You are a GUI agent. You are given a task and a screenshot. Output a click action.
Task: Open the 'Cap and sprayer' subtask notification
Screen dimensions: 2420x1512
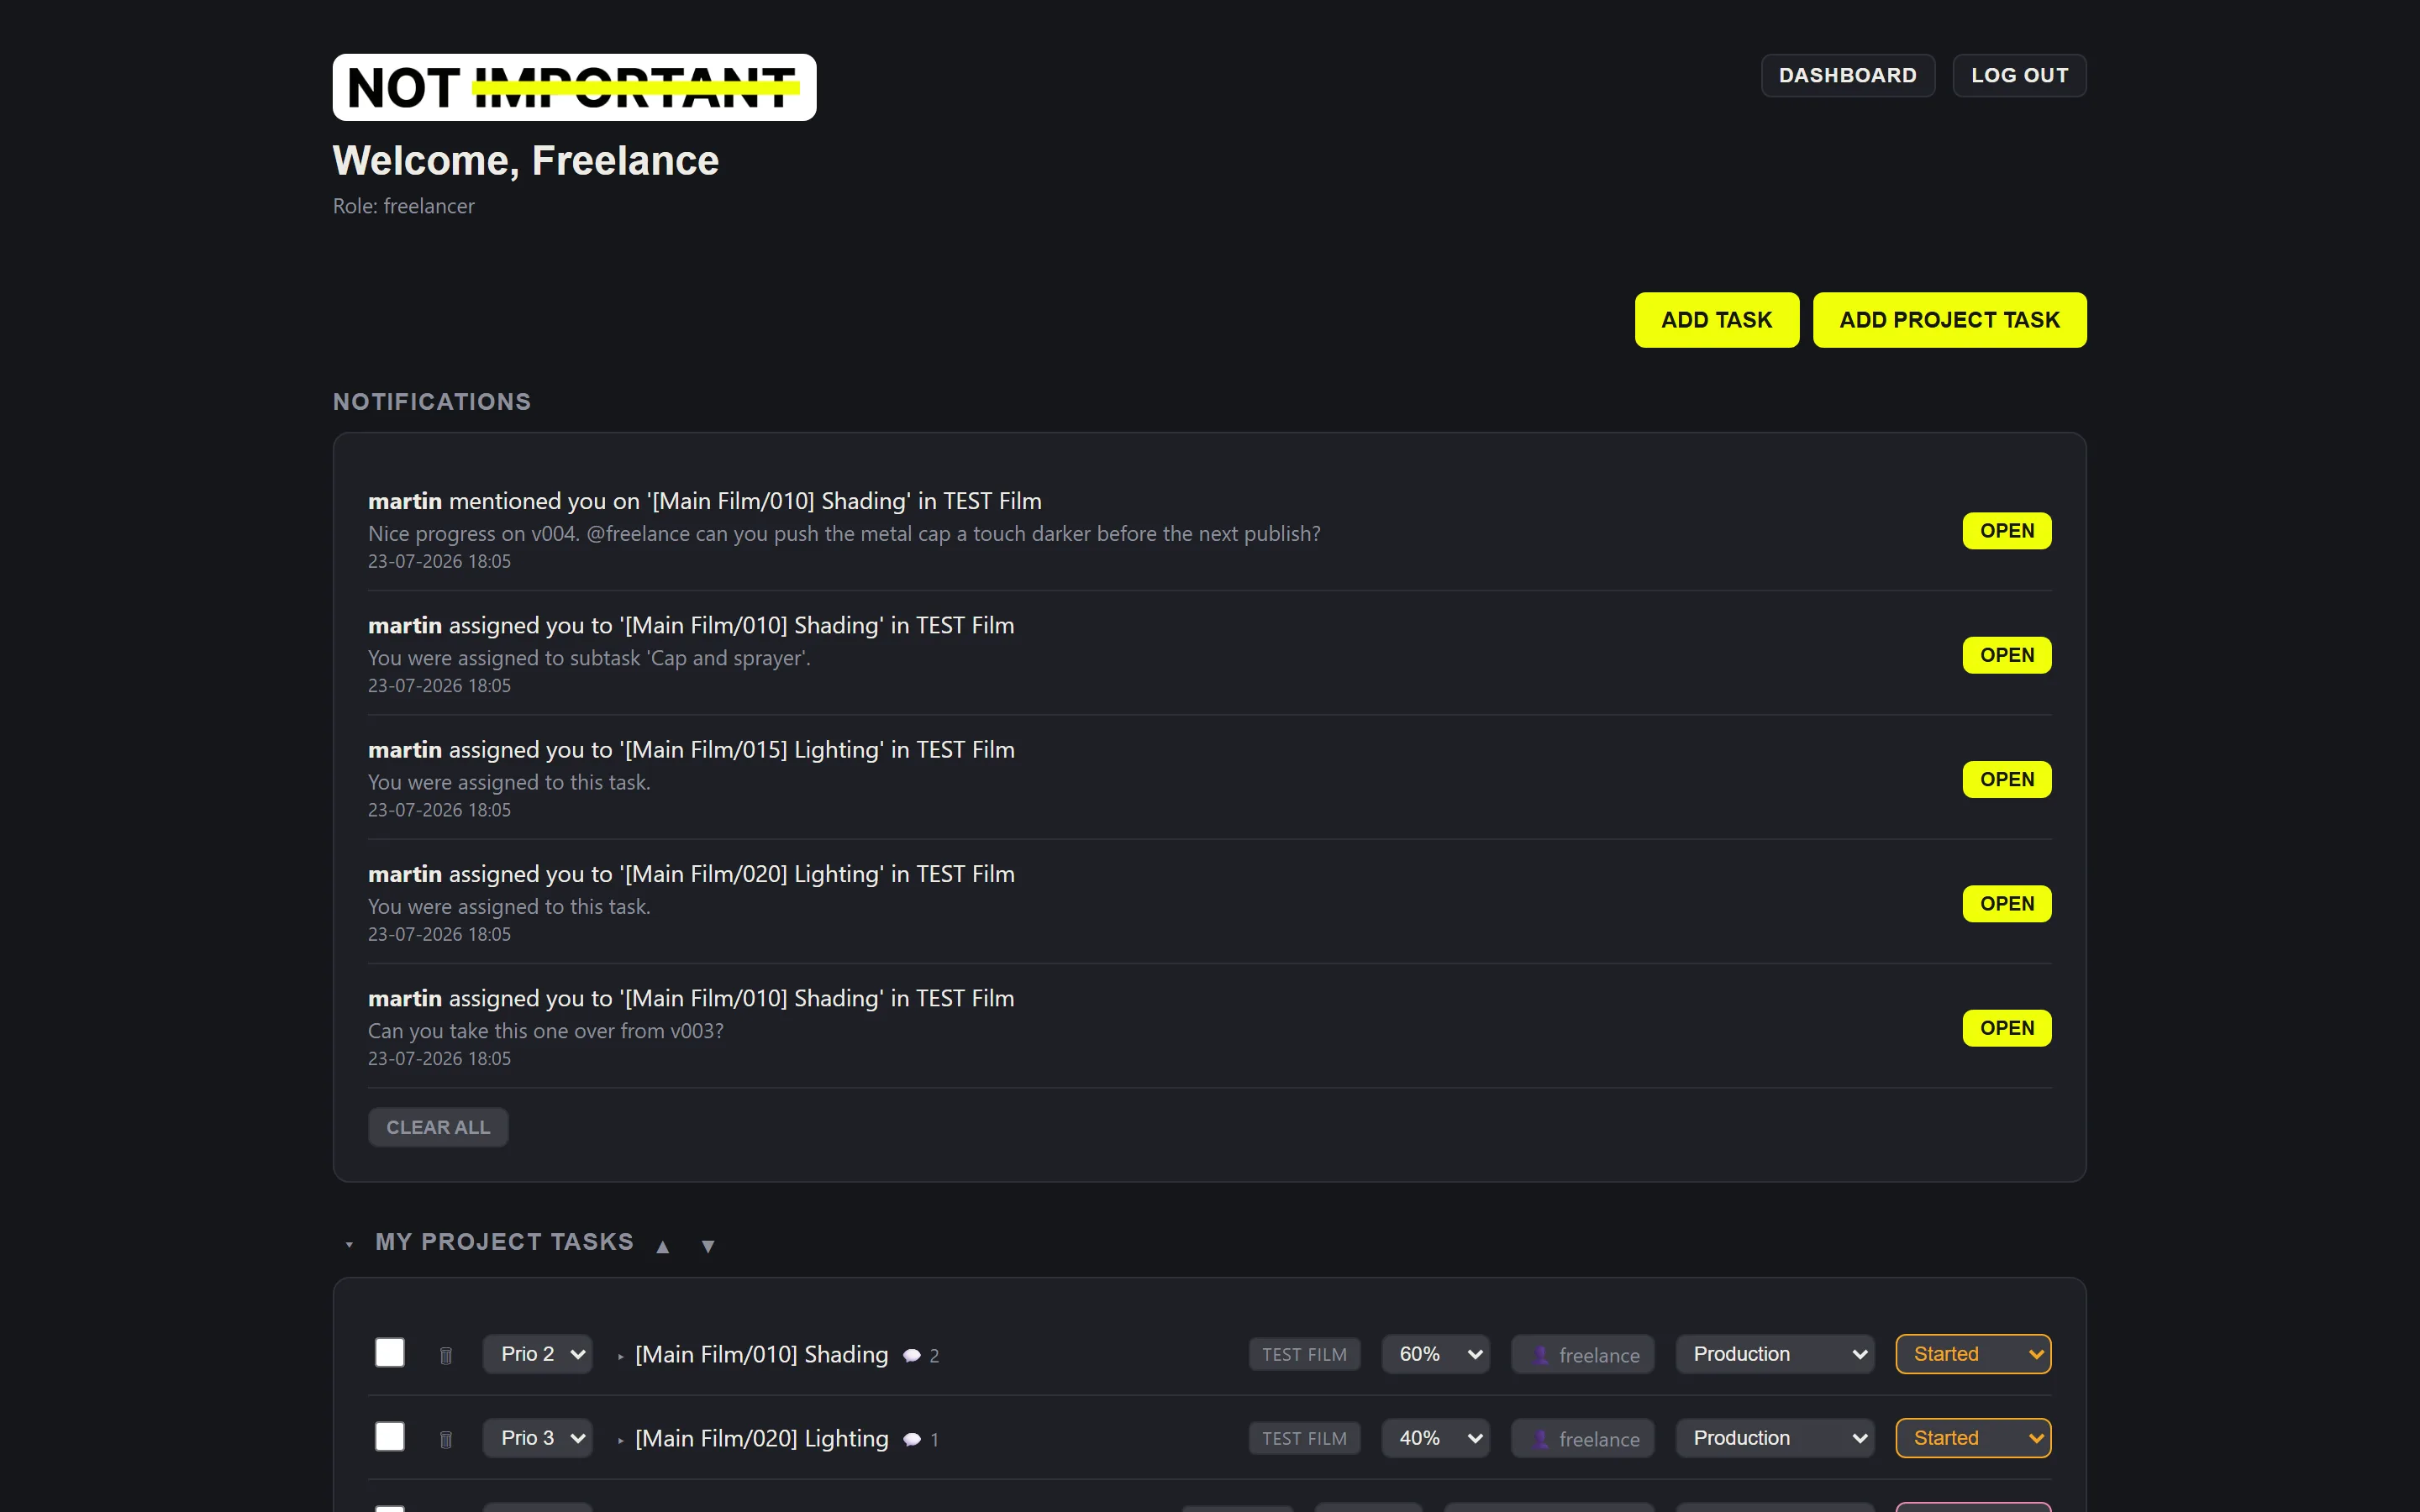(x=2006, y=655)
